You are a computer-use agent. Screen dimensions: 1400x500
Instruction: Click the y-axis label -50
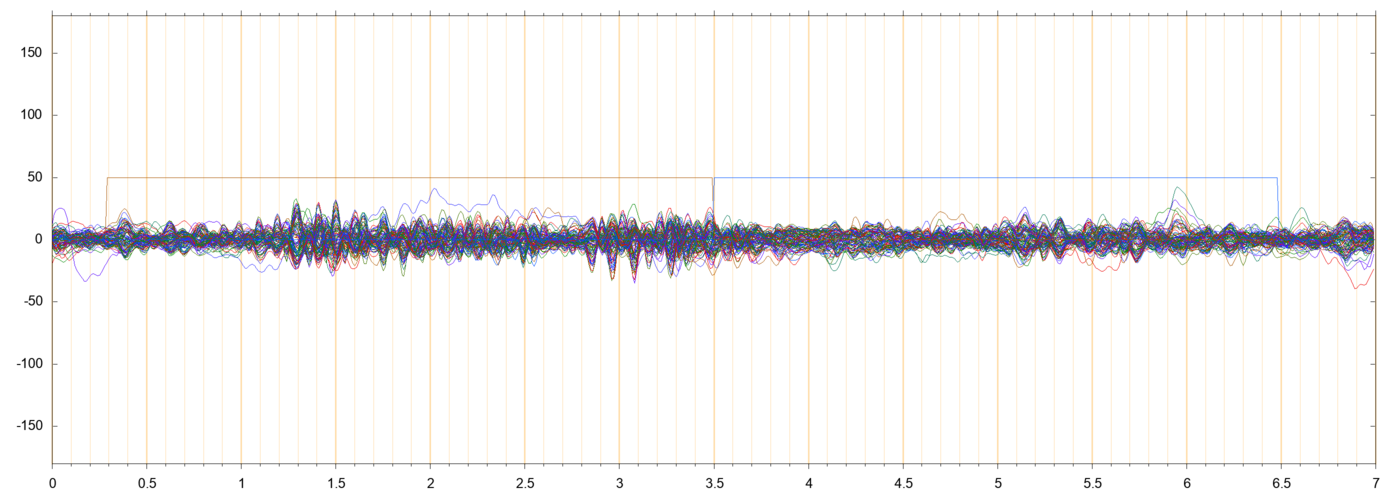point(34,301)
